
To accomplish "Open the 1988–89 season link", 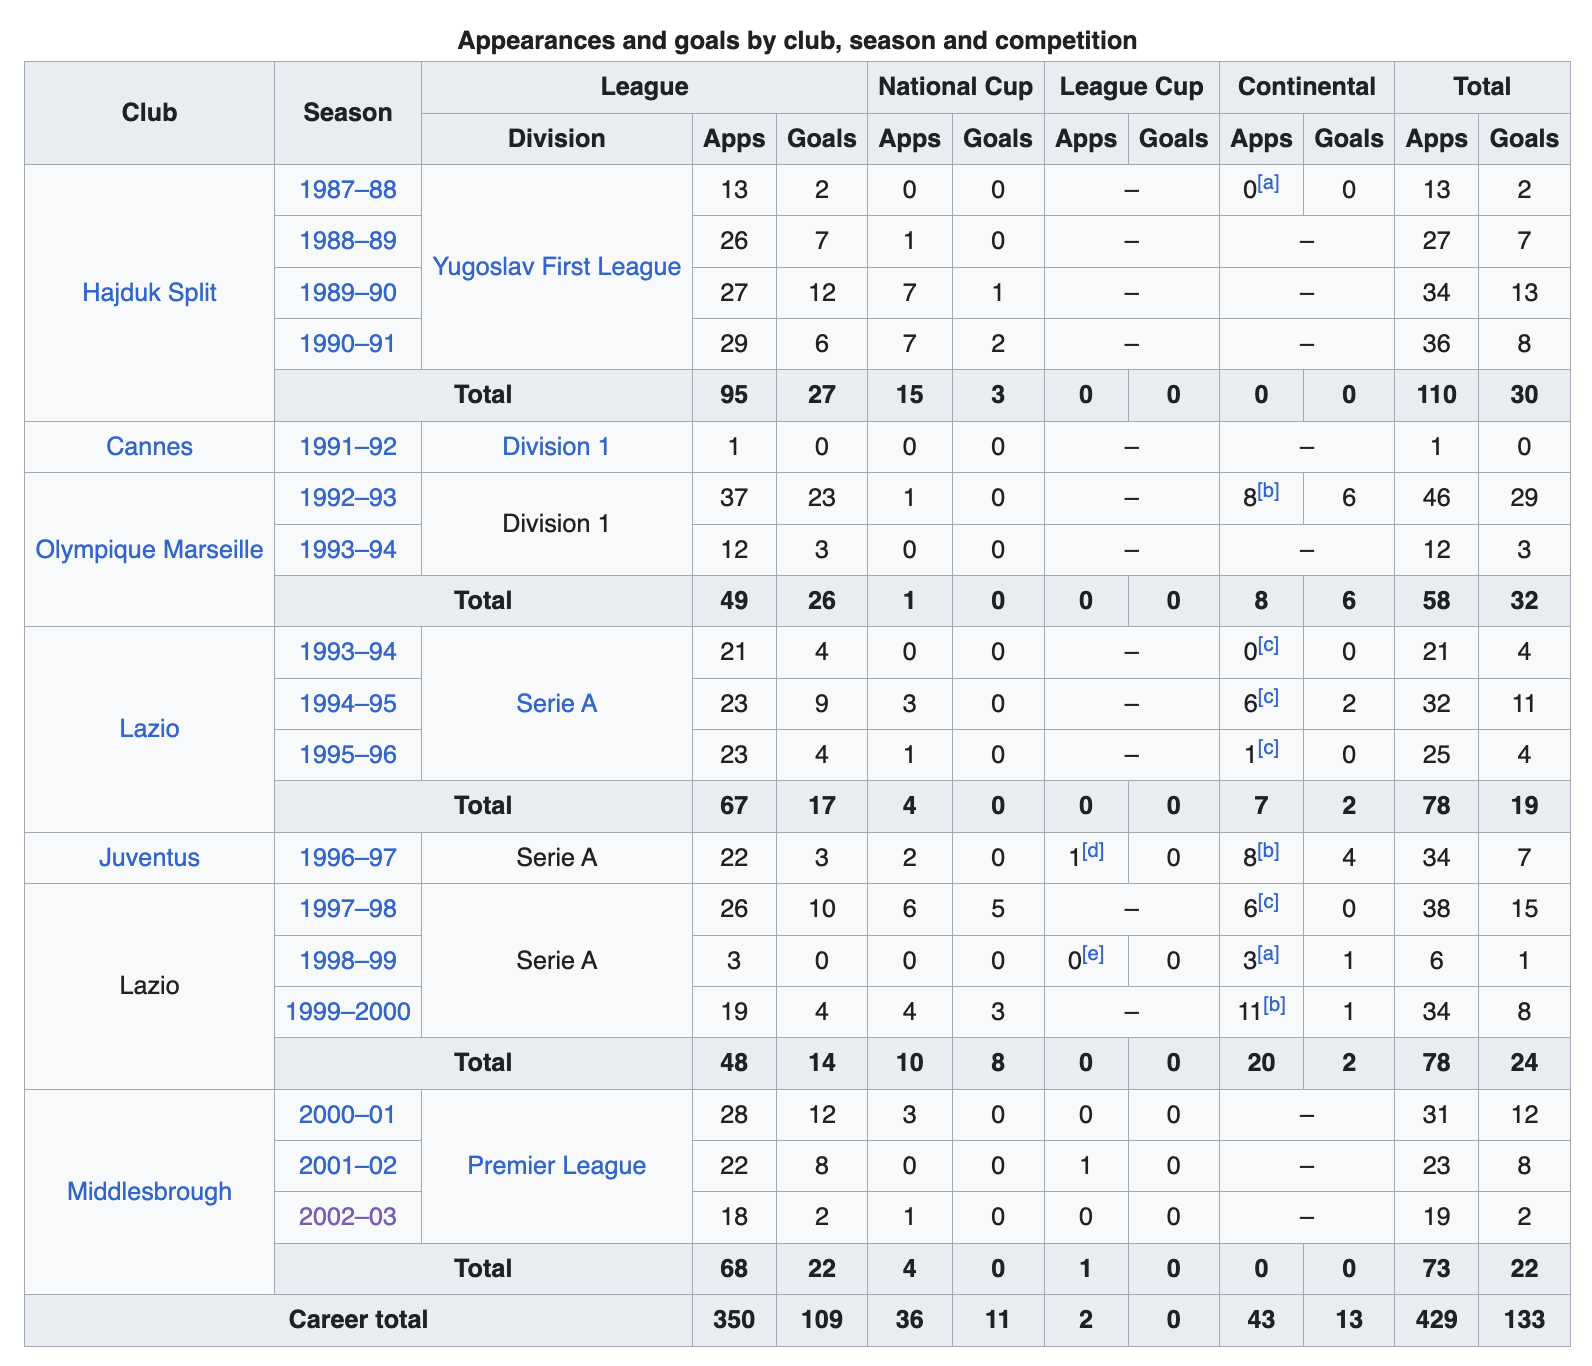I will 348,241.
